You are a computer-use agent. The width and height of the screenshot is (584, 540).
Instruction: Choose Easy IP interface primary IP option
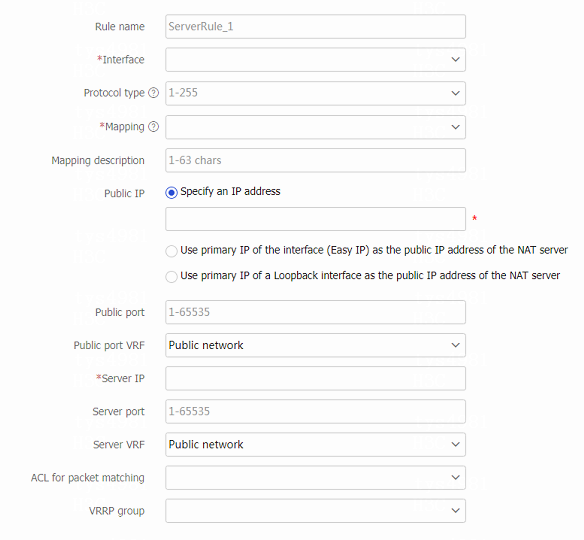171,251
